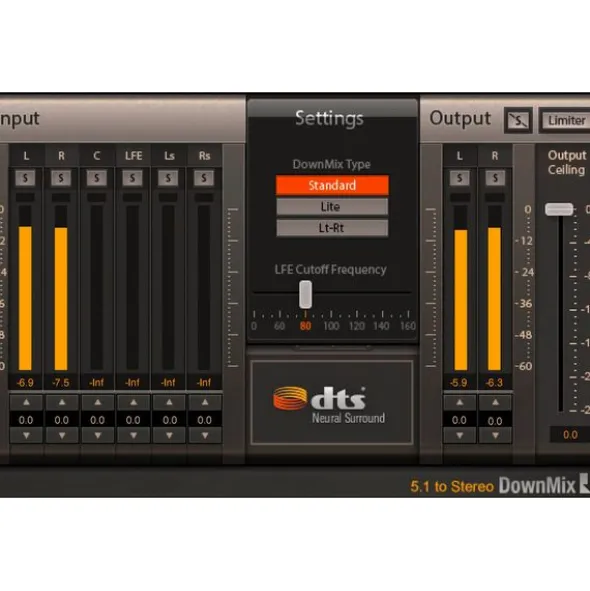The height and width of the screenshot is (591, 590).
Task: Increase input Rs trim with up arrow
Action: (205, 403)
